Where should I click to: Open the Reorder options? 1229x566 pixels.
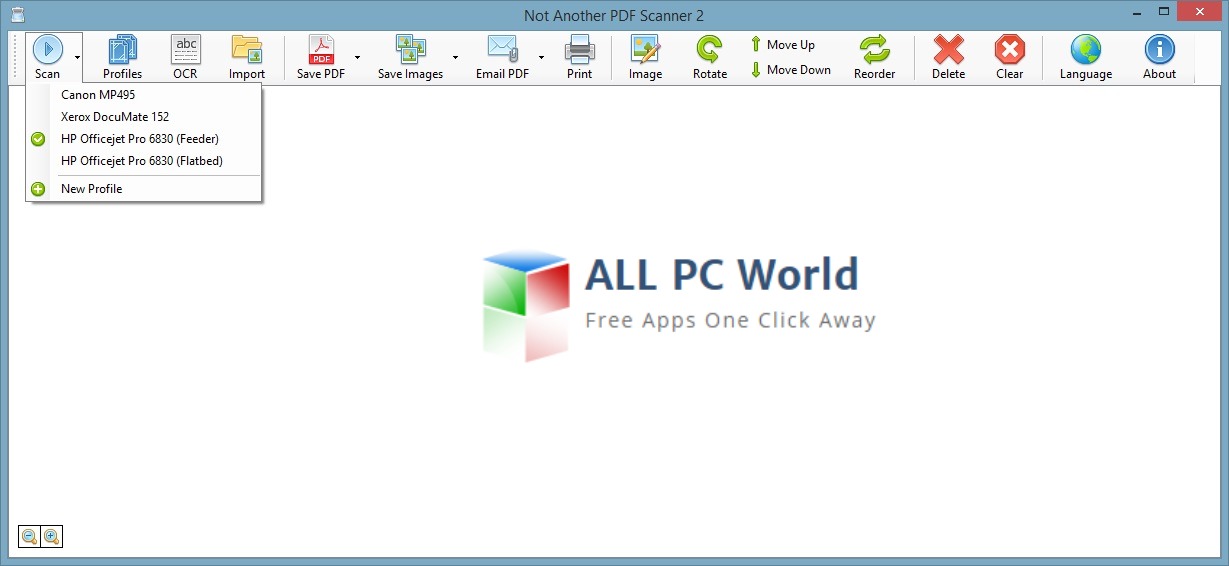pyautogui.click(x=874, y=58)
